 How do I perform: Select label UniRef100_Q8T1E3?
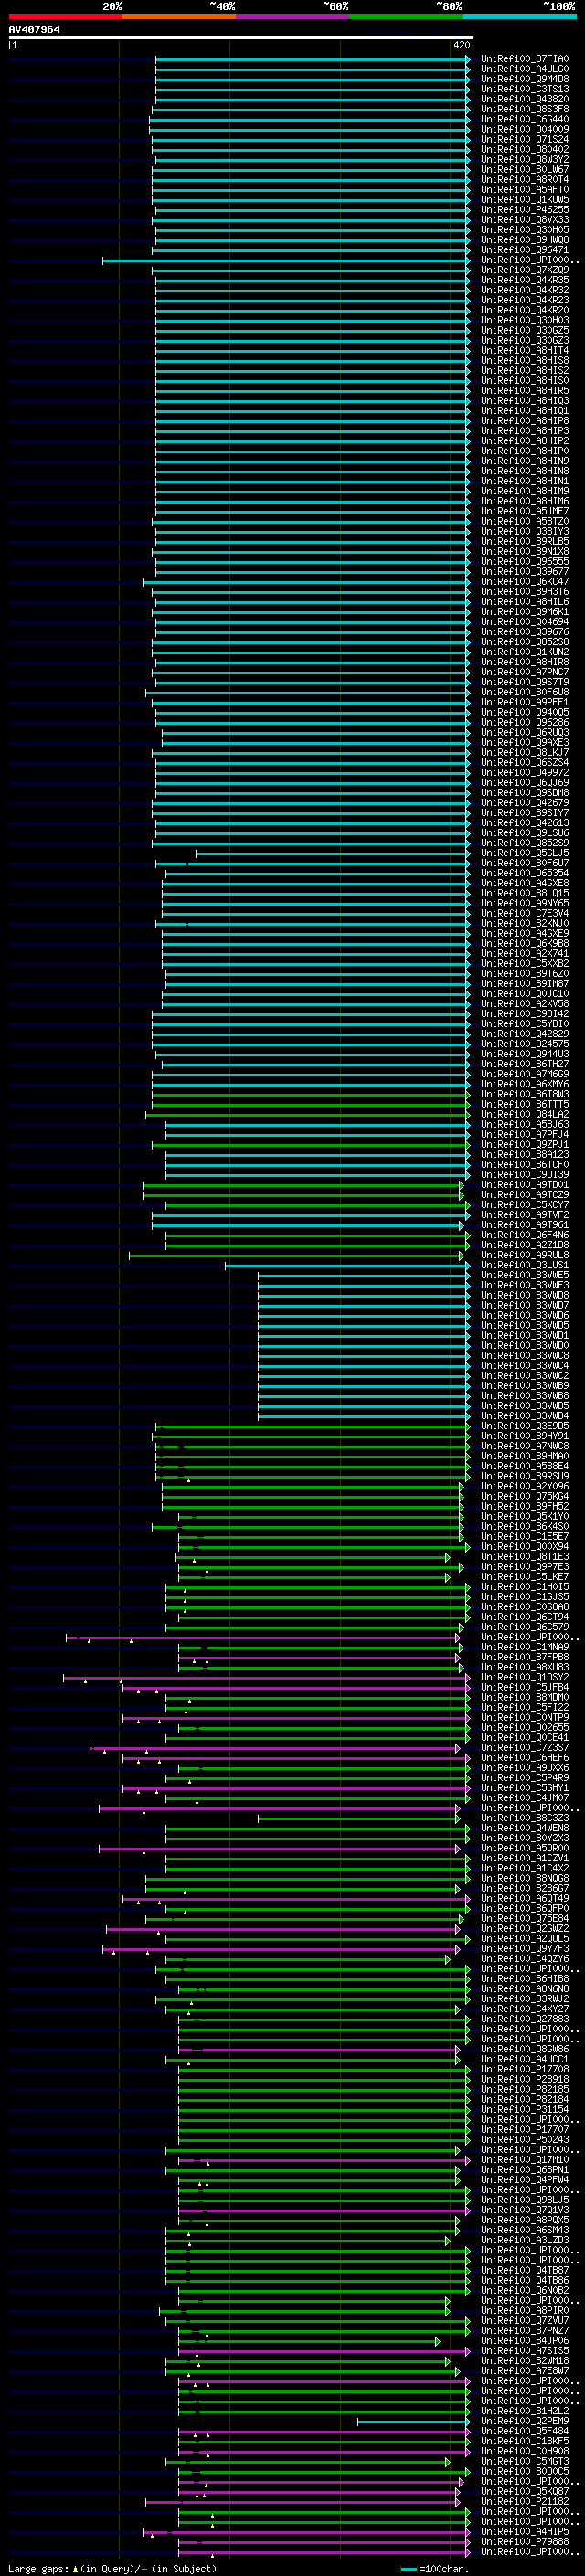[x=525, y=1557]
